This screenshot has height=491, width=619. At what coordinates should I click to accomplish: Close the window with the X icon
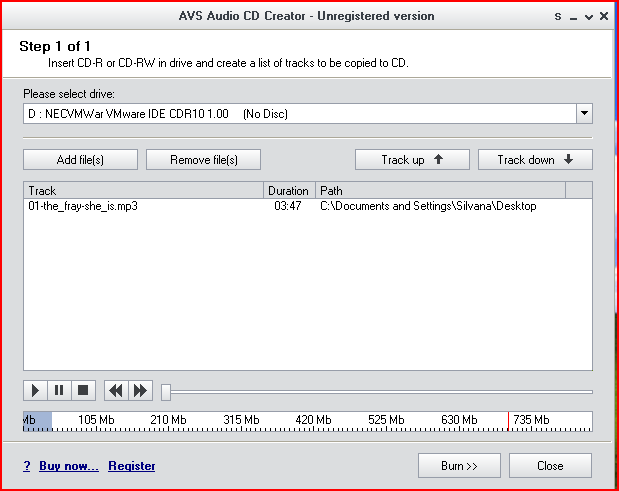[x=604, y=16]
